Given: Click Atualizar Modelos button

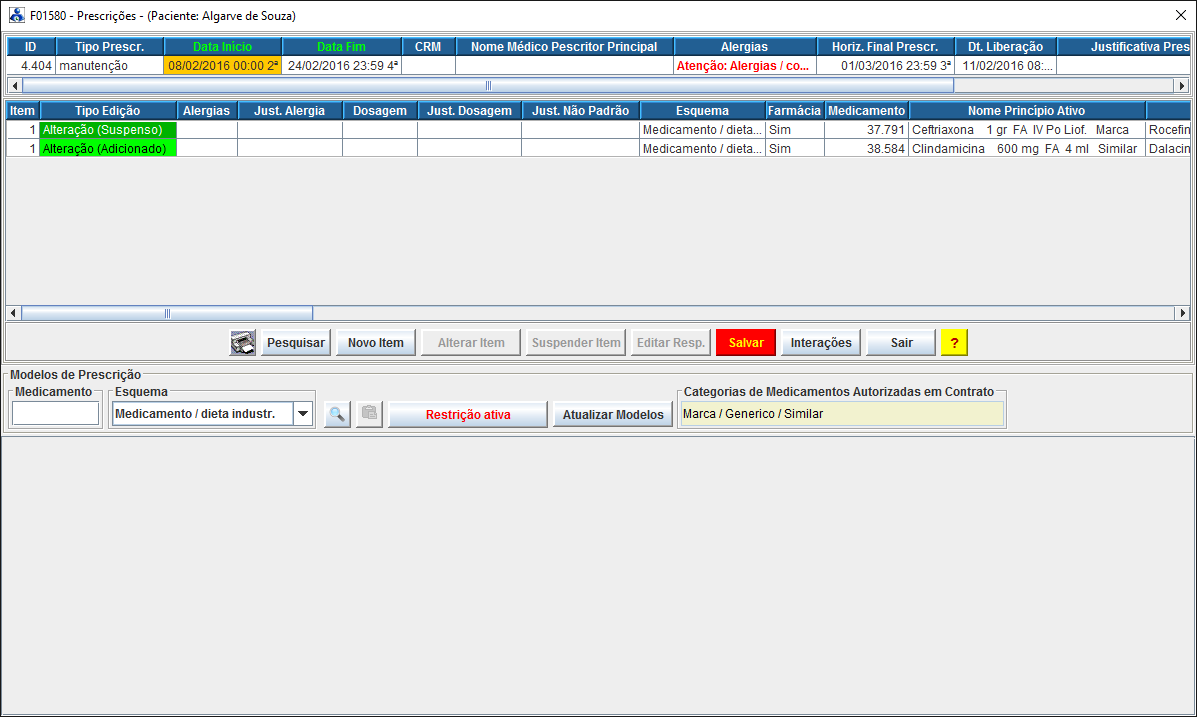Looking at the screenshot, I should (x=613, y=415).
